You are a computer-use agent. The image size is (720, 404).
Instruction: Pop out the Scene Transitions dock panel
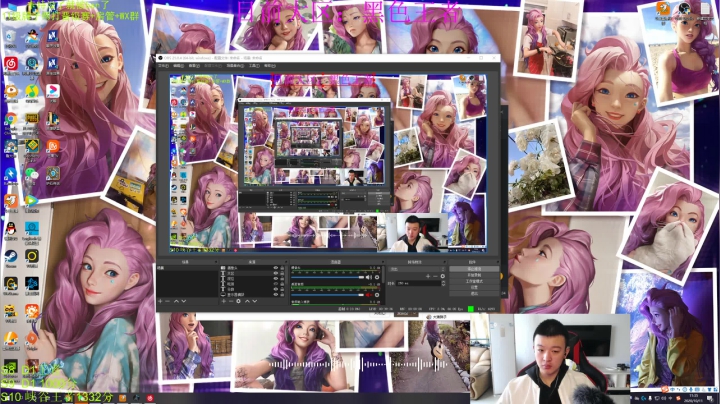click(x=445, y=262)
